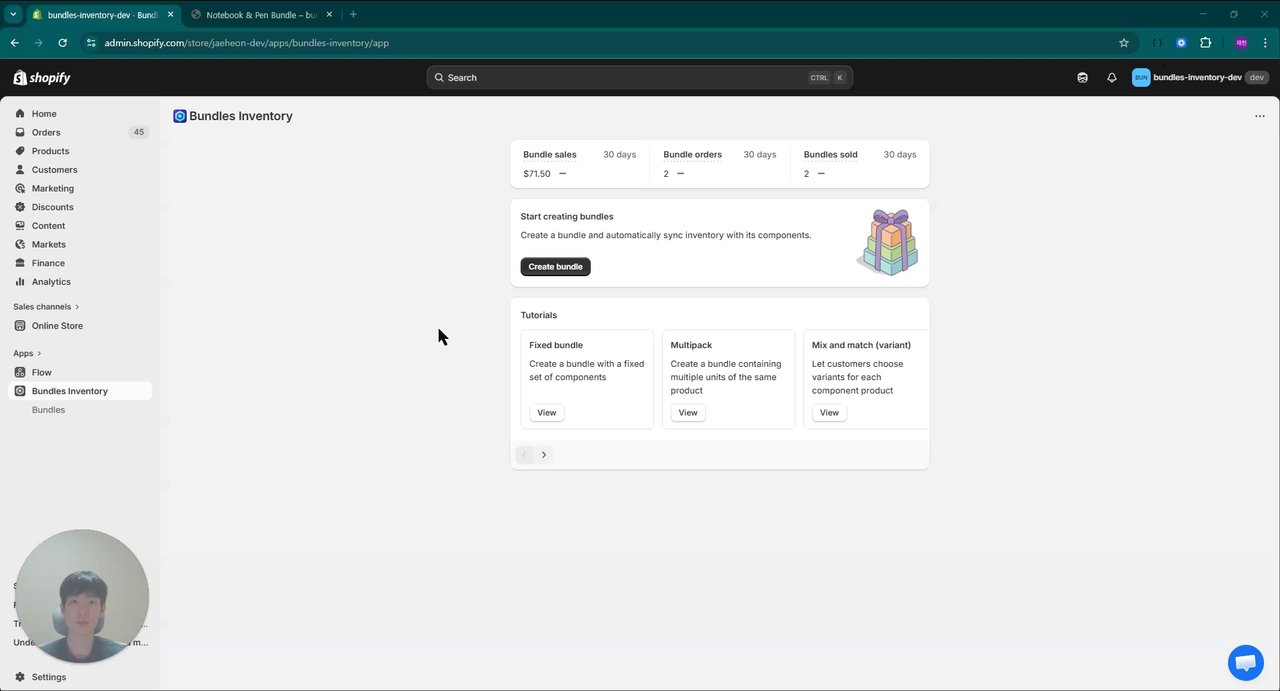Show previous tutorials with left arrow
The width and height of the screenshot is (1280, 691).
pyautogui.click(x=524, y=455)
